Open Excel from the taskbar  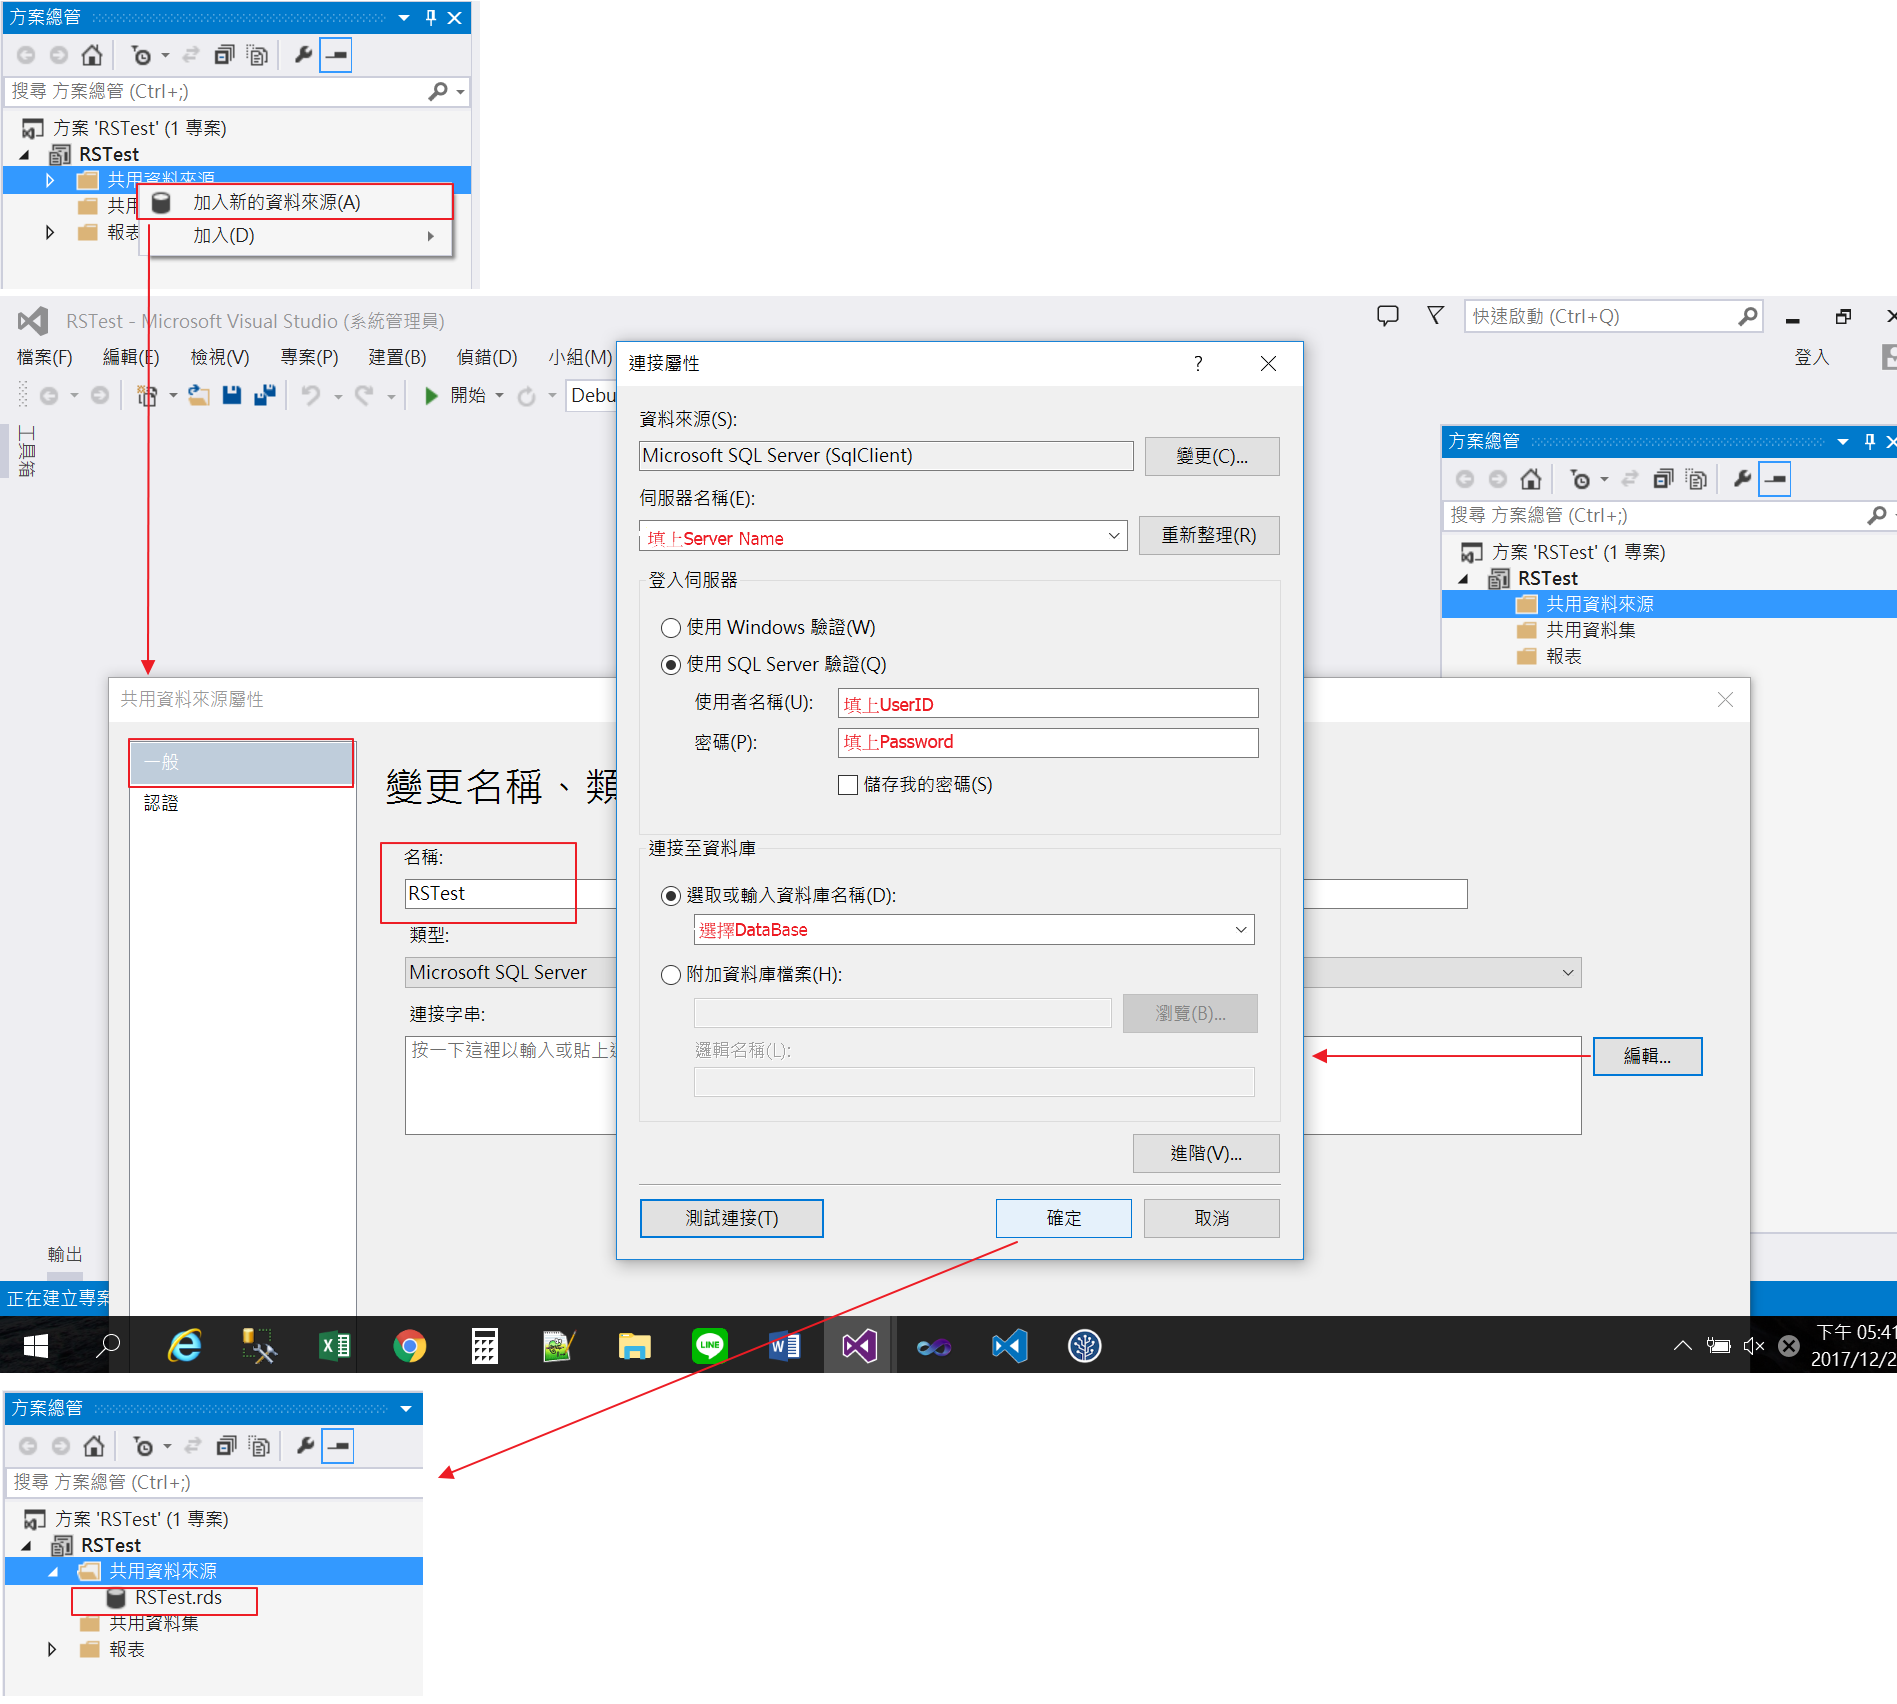pos(335,1346)
